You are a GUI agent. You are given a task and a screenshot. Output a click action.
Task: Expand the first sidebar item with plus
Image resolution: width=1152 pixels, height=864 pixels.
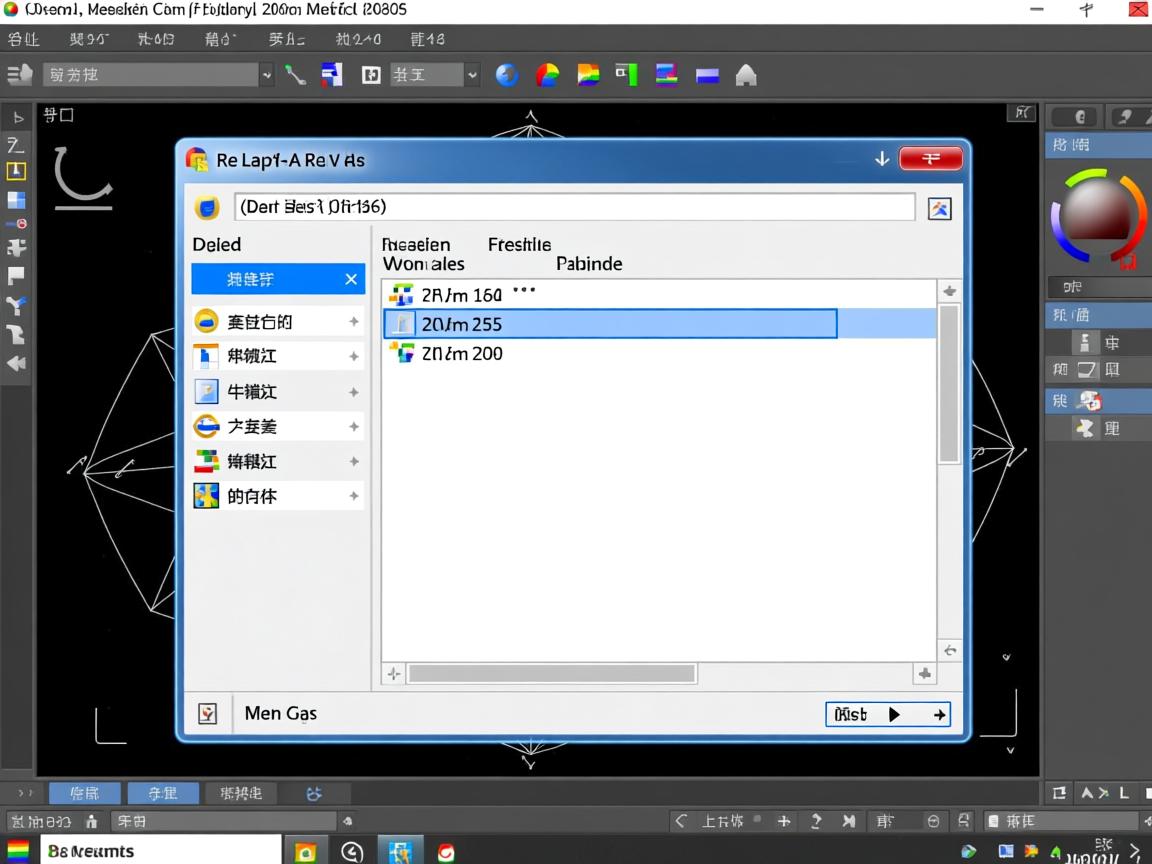pos(353,322)
